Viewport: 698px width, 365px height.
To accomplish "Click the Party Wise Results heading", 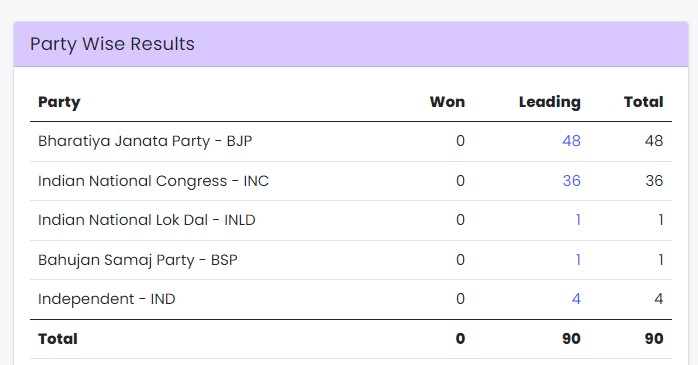I will tap(112, 44).
